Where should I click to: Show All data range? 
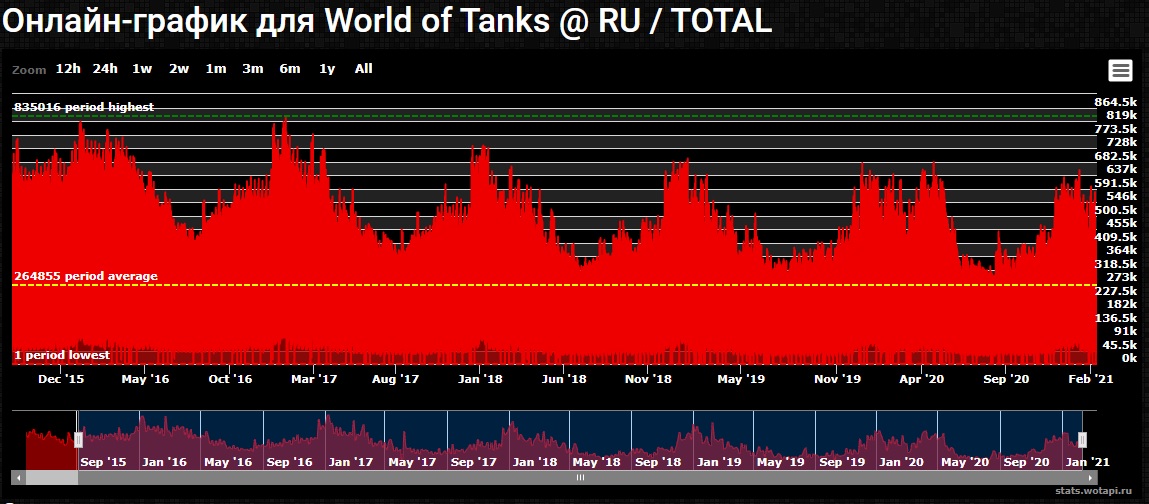point(363,69)
